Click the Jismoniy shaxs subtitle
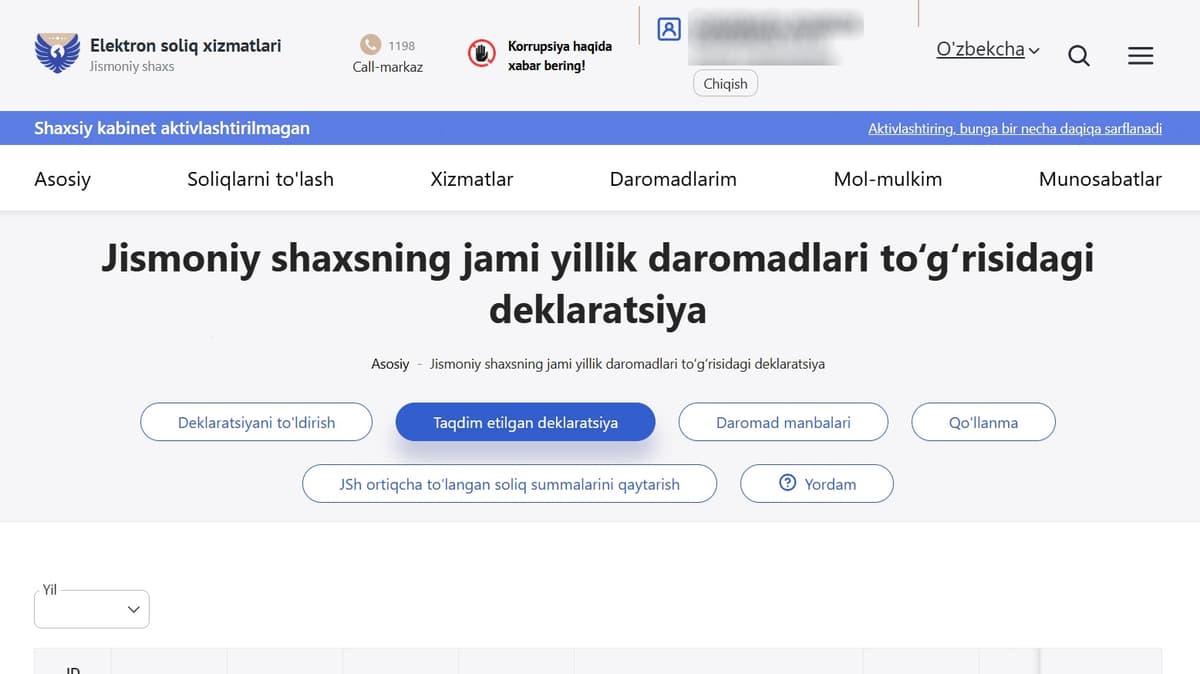Viewport: 1200px width, 674px height. pyautogui.click(x=132, y=67)
